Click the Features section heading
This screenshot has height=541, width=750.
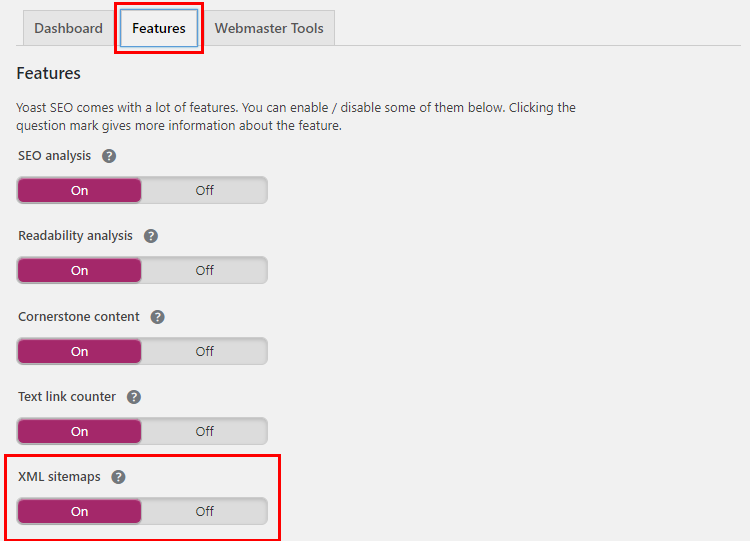(x=49, y=74)
